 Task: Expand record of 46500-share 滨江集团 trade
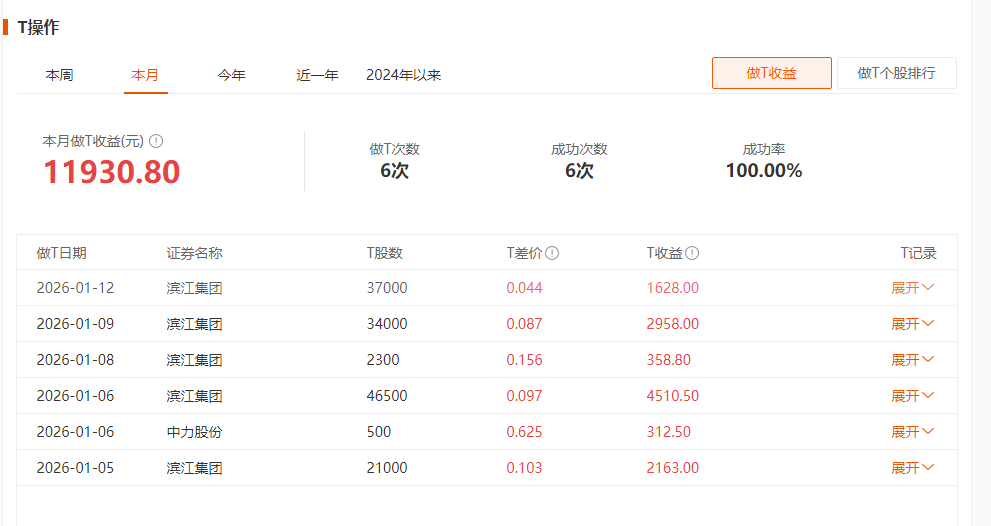tap(912, 396)
